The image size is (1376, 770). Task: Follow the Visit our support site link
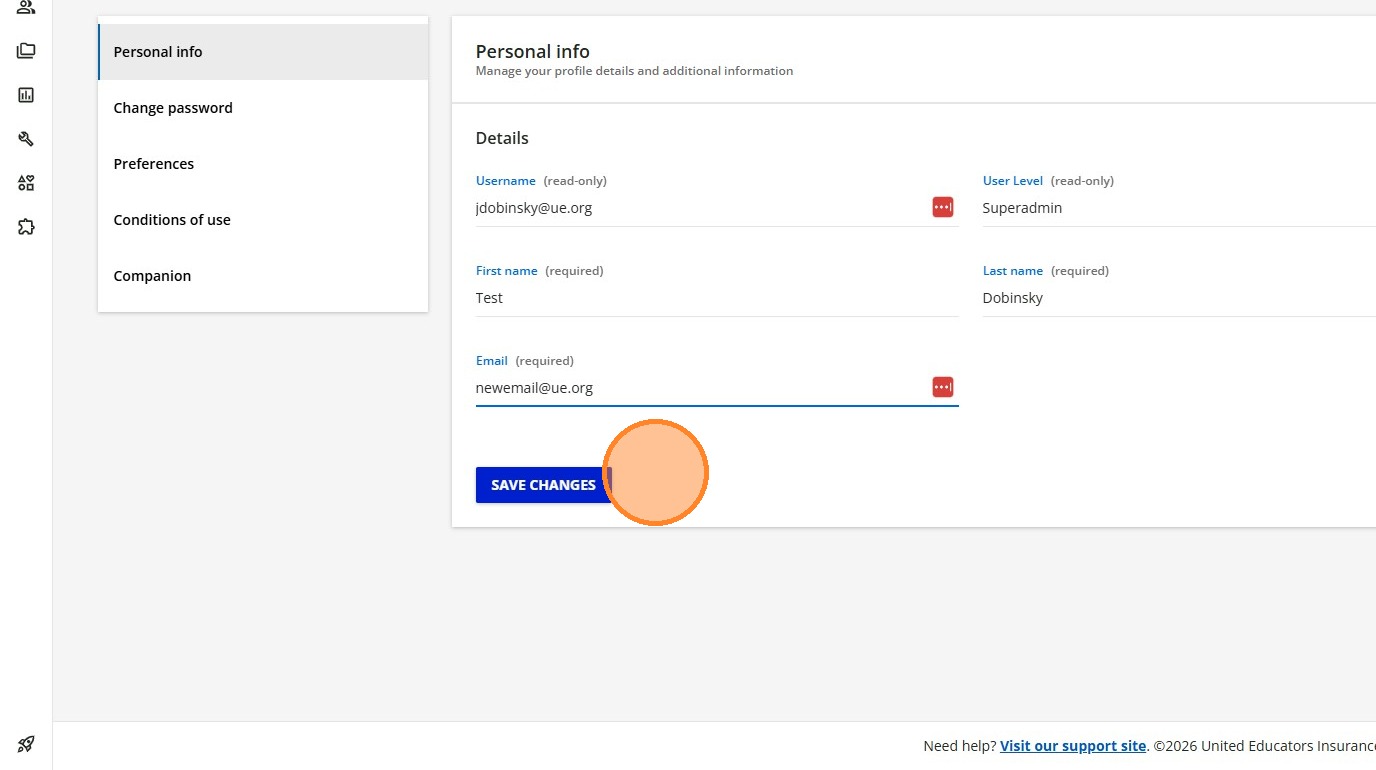pos(1073,746)
